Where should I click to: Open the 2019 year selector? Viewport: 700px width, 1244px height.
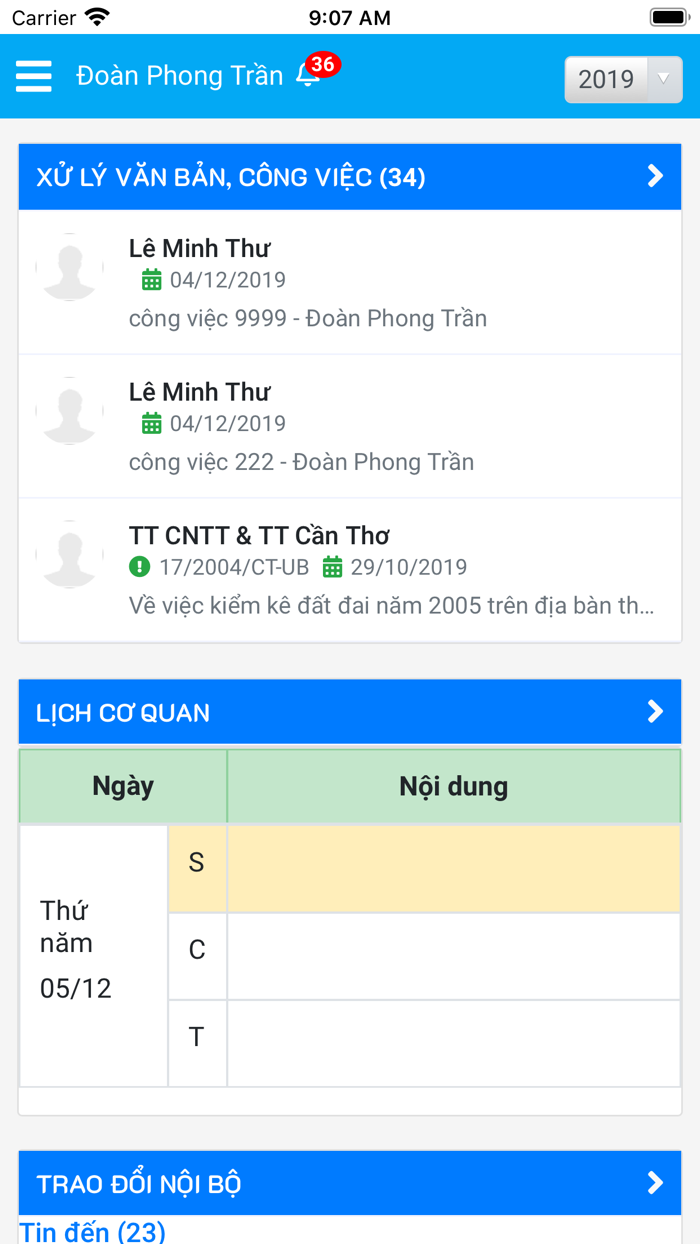622,79
